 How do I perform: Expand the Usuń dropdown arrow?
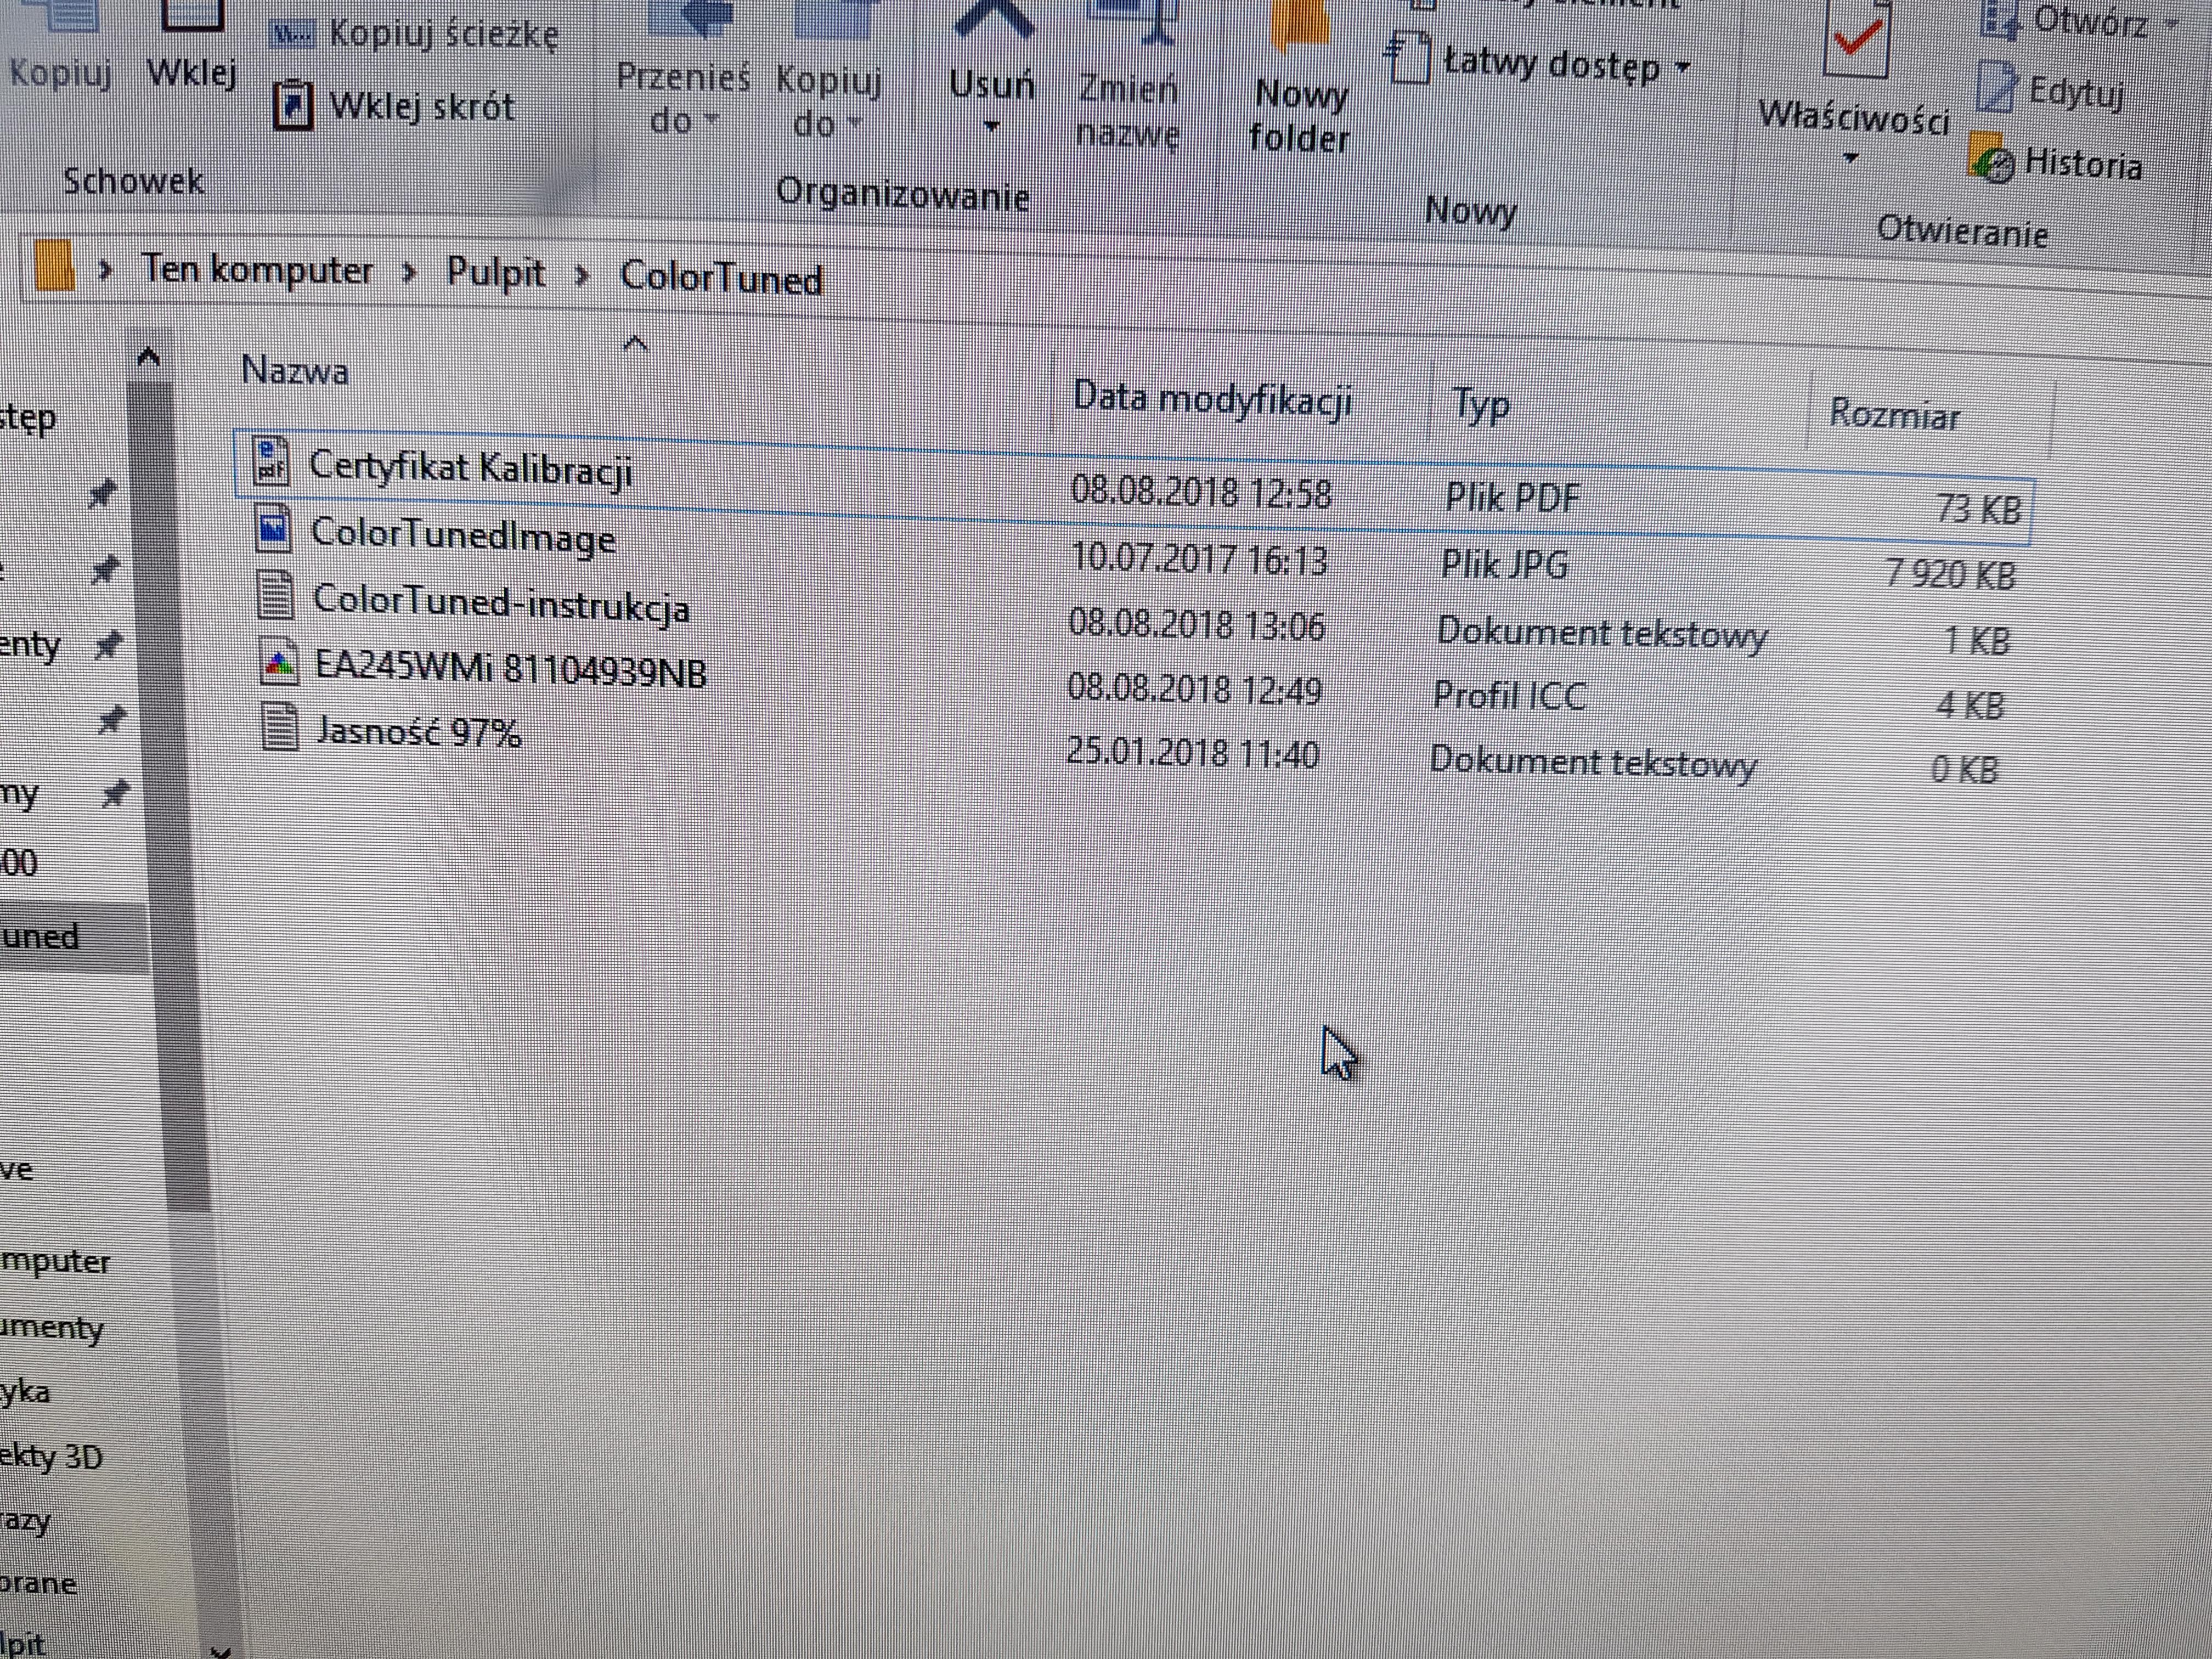[992, 127]
